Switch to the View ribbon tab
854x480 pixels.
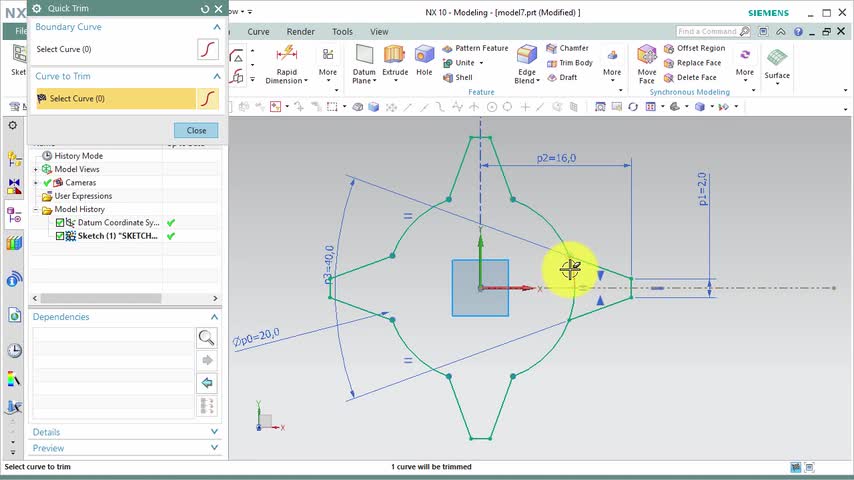pos(379,32)
